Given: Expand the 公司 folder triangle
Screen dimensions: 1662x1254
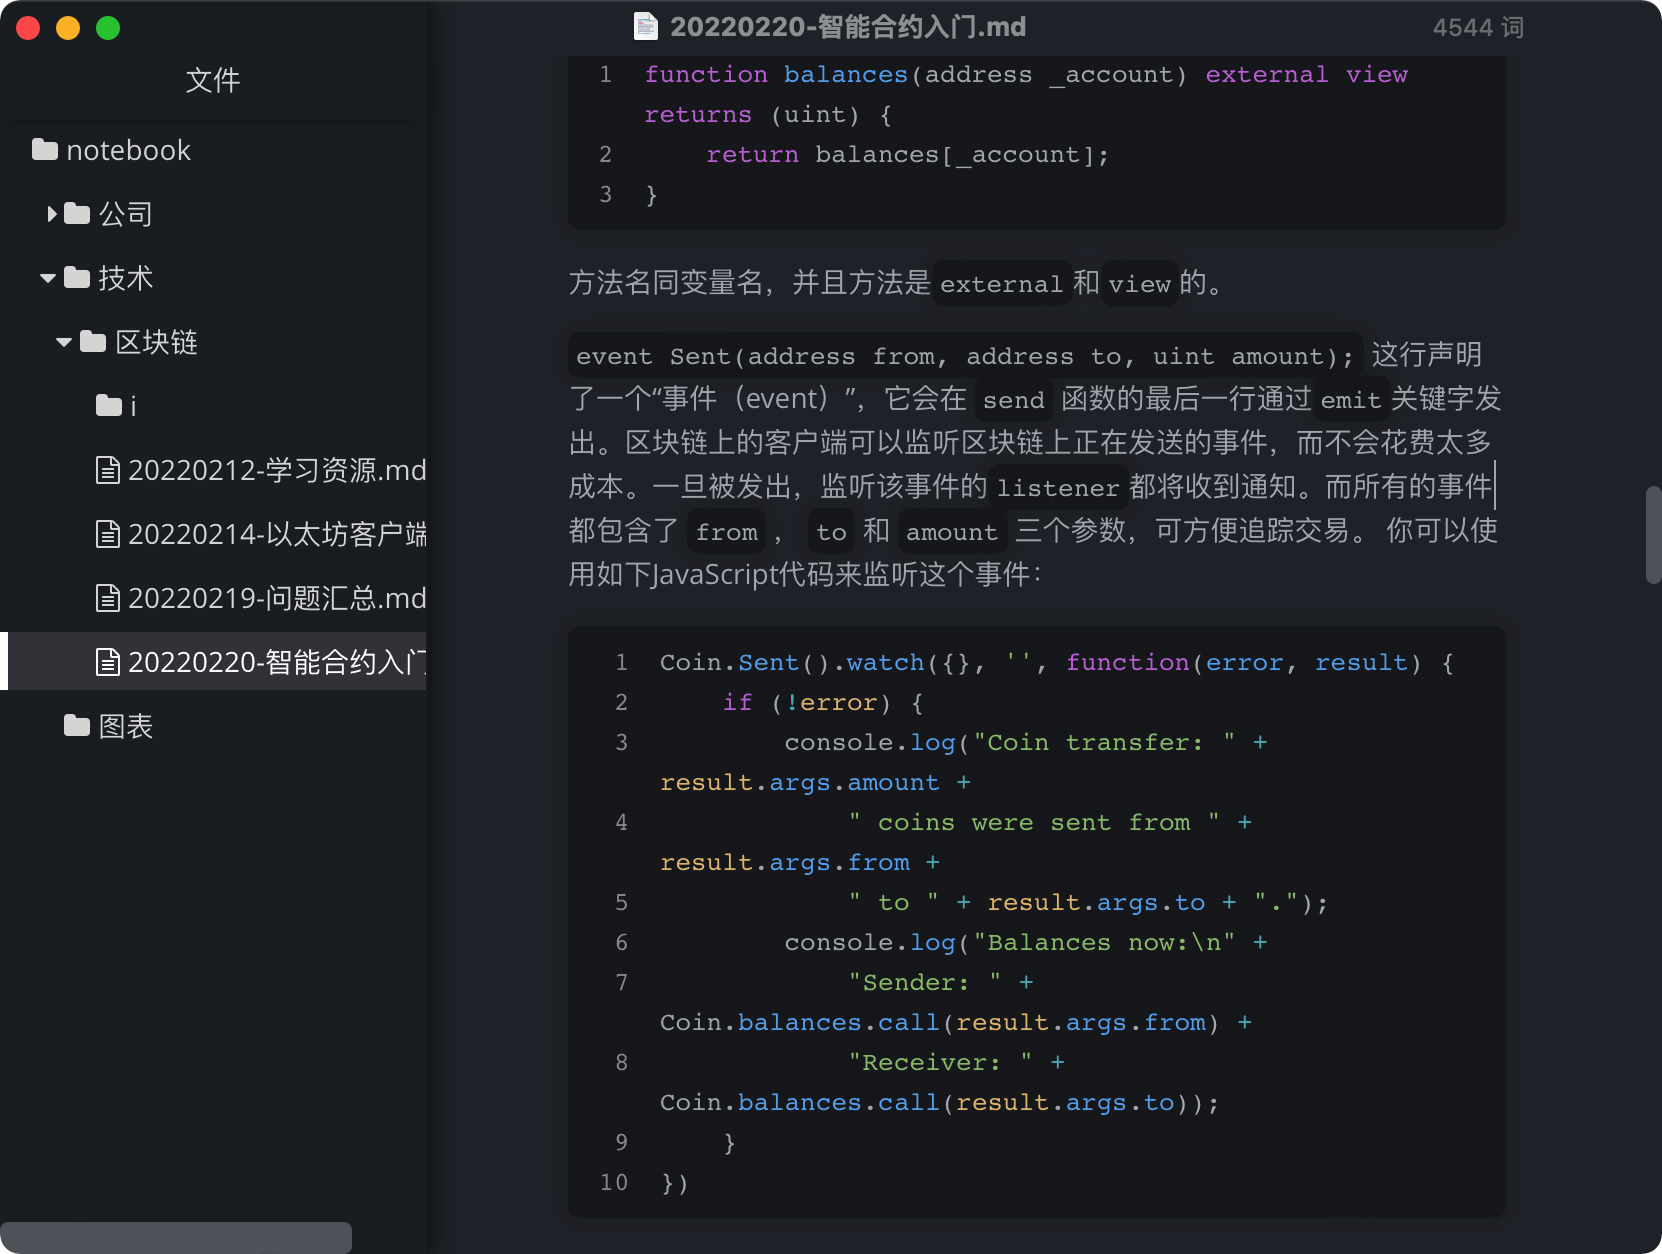Looking at the screenshot, I should (52, 213).
